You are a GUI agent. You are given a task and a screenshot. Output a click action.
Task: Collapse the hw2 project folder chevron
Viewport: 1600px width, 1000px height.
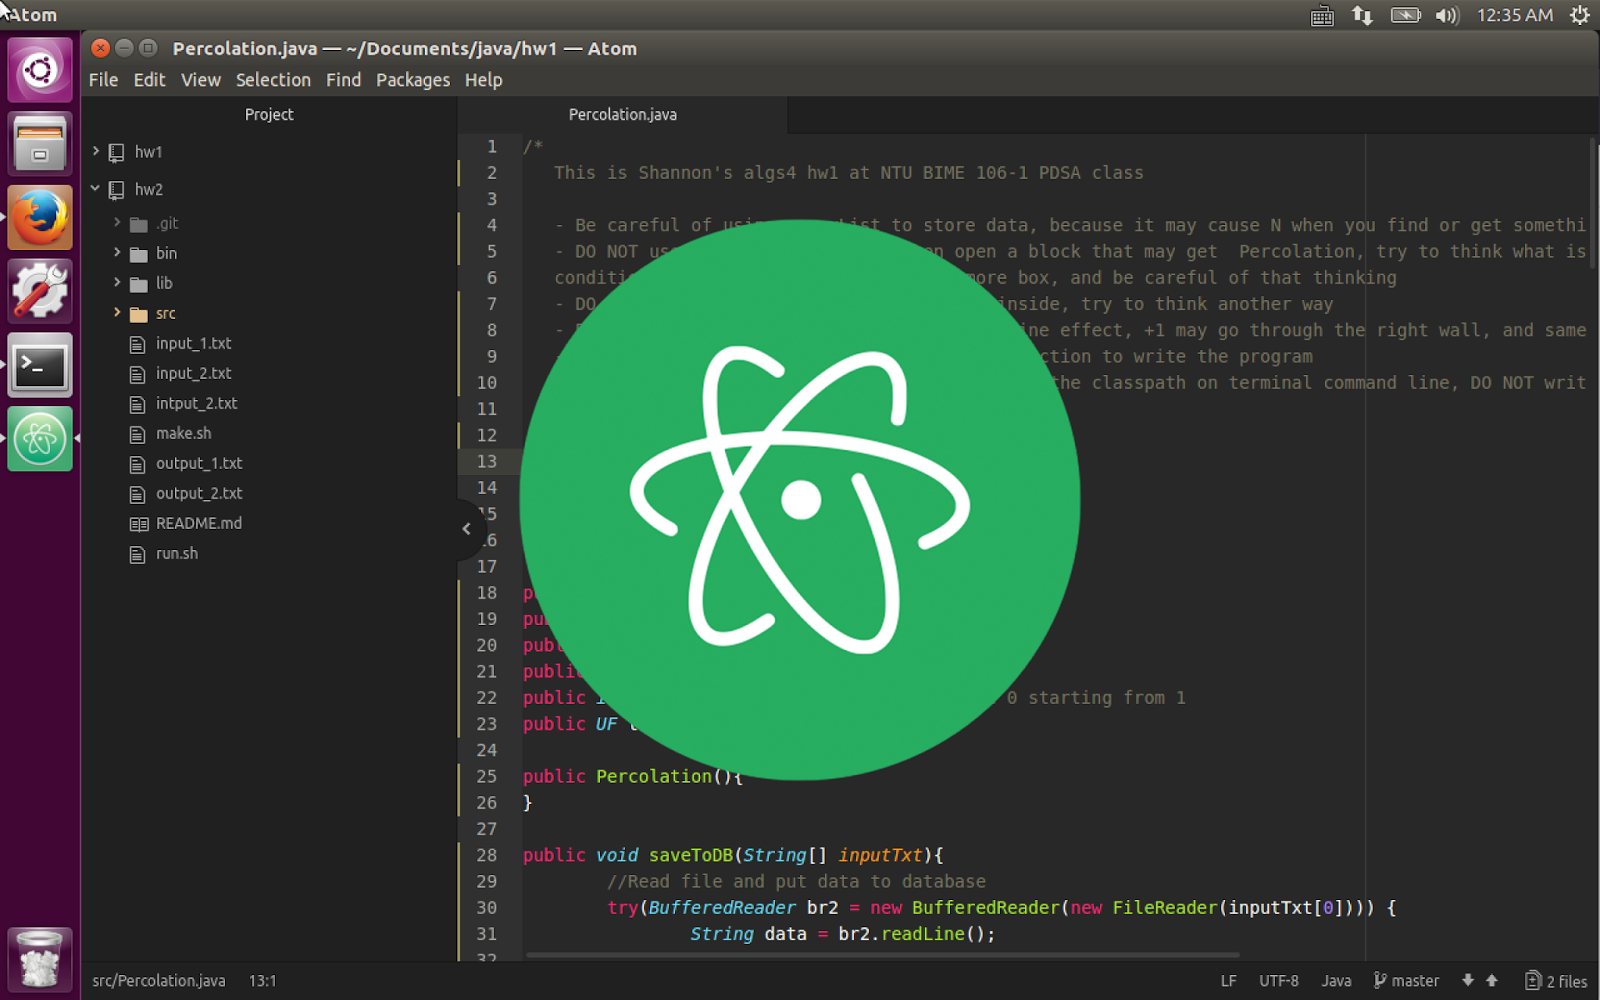pos(96,188)
